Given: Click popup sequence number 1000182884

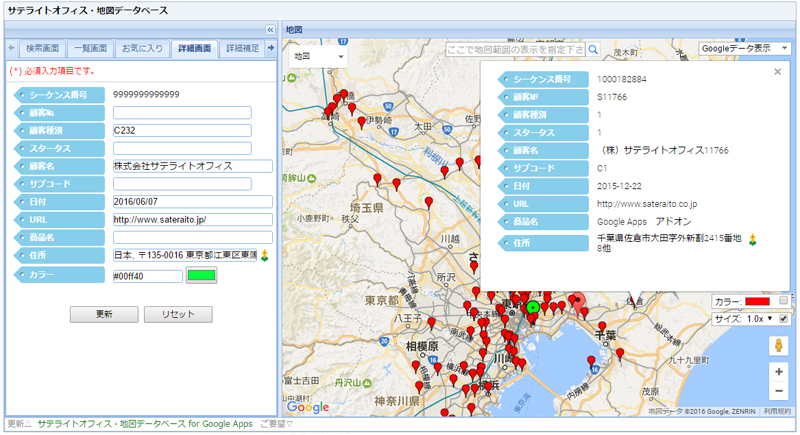Looking at the screenshot, I should pyautogui.click(x=621, y=79).
